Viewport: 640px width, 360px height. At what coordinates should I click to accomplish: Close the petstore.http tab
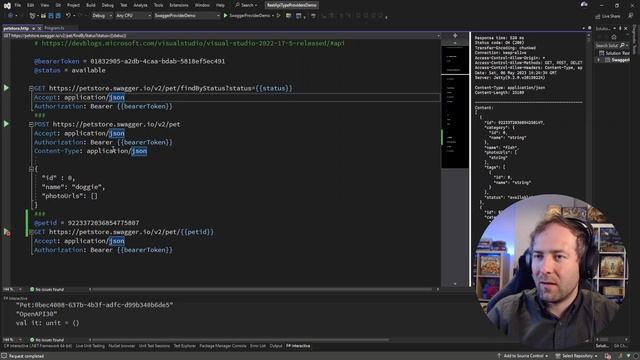point(40,28)
